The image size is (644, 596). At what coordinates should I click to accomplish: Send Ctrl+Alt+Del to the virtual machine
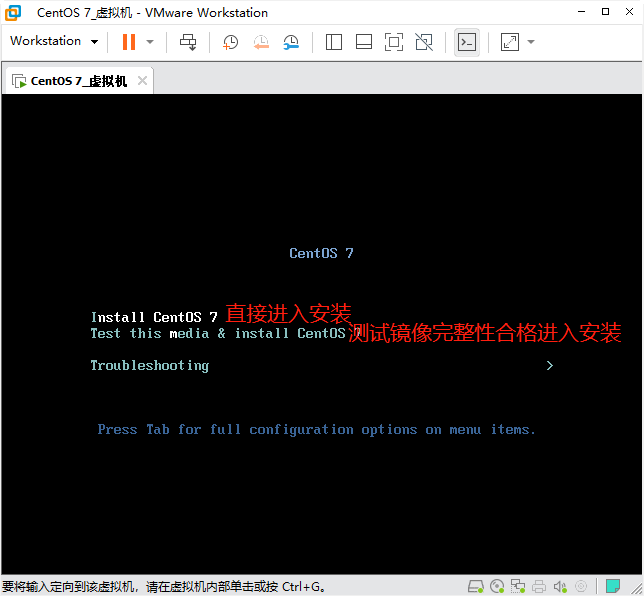(x=189, y=42)
